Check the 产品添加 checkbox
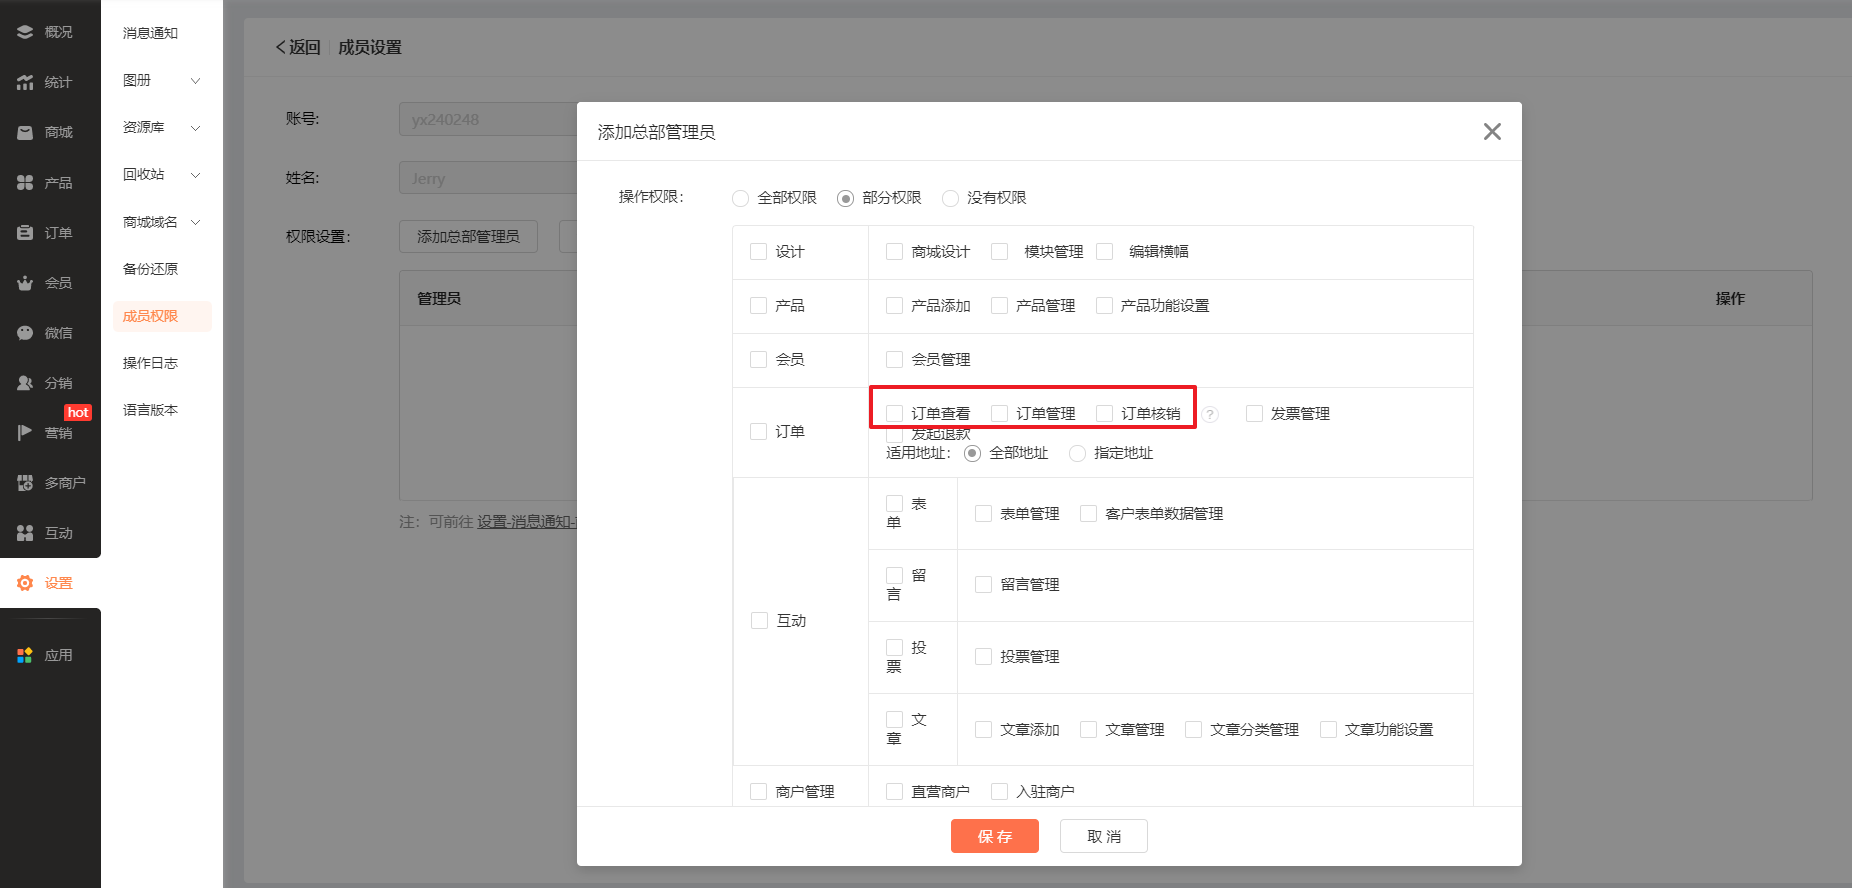Image resolution: width=1852 pixels, height=888 pixels. [894, 305]
